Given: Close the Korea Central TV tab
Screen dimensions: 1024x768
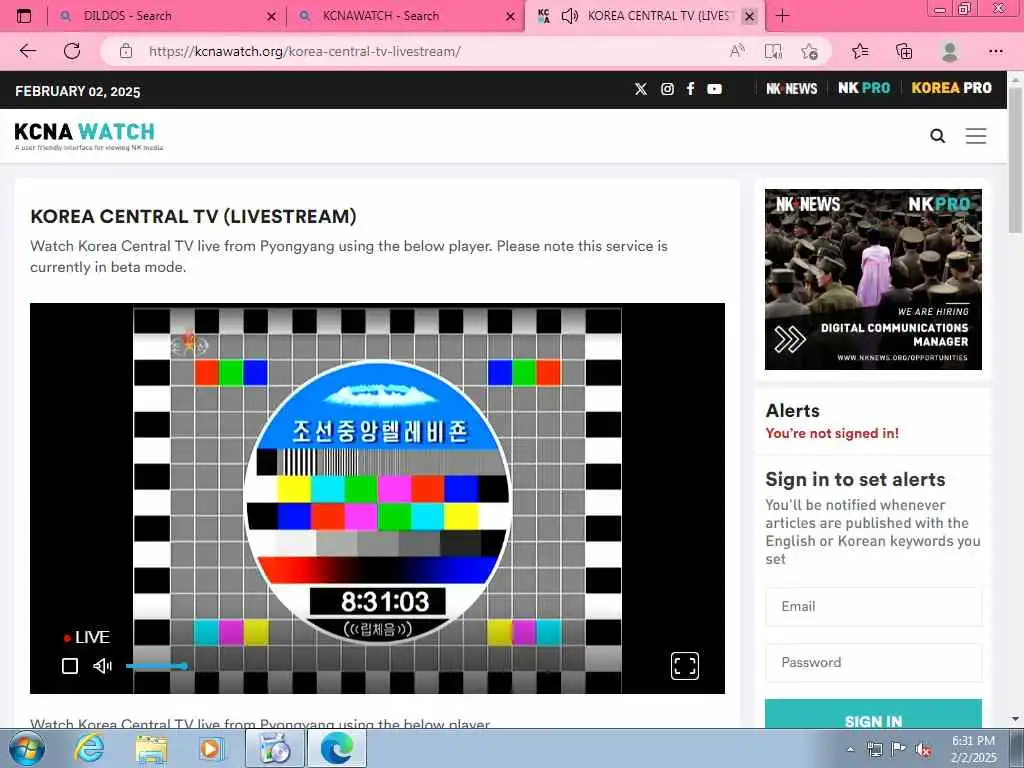Looking at the screenshot, I should (x=750, y=16).
